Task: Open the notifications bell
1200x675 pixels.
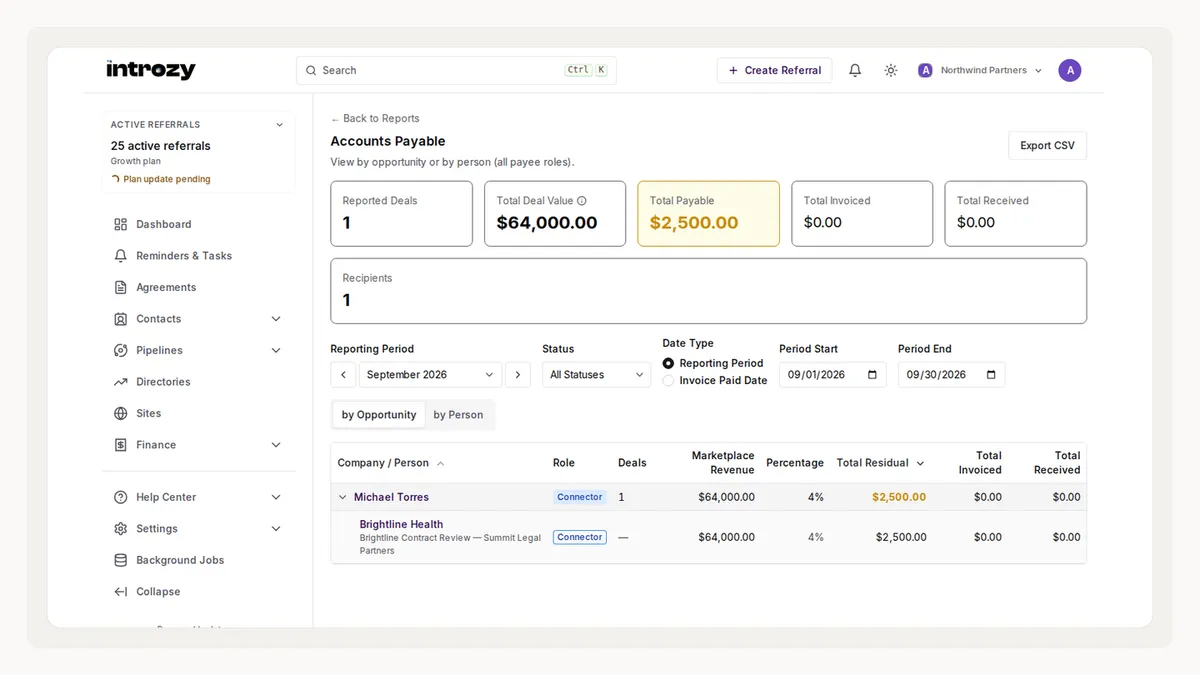Action: tap(855, 70)
